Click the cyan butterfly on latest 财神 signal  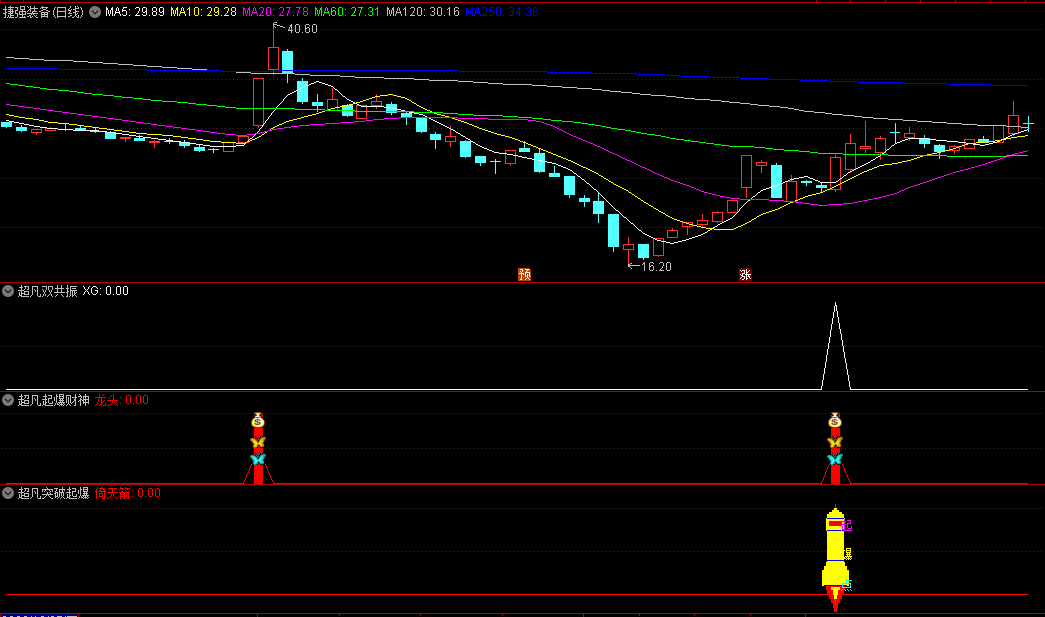pyautogui.click(x=835, y=459)
